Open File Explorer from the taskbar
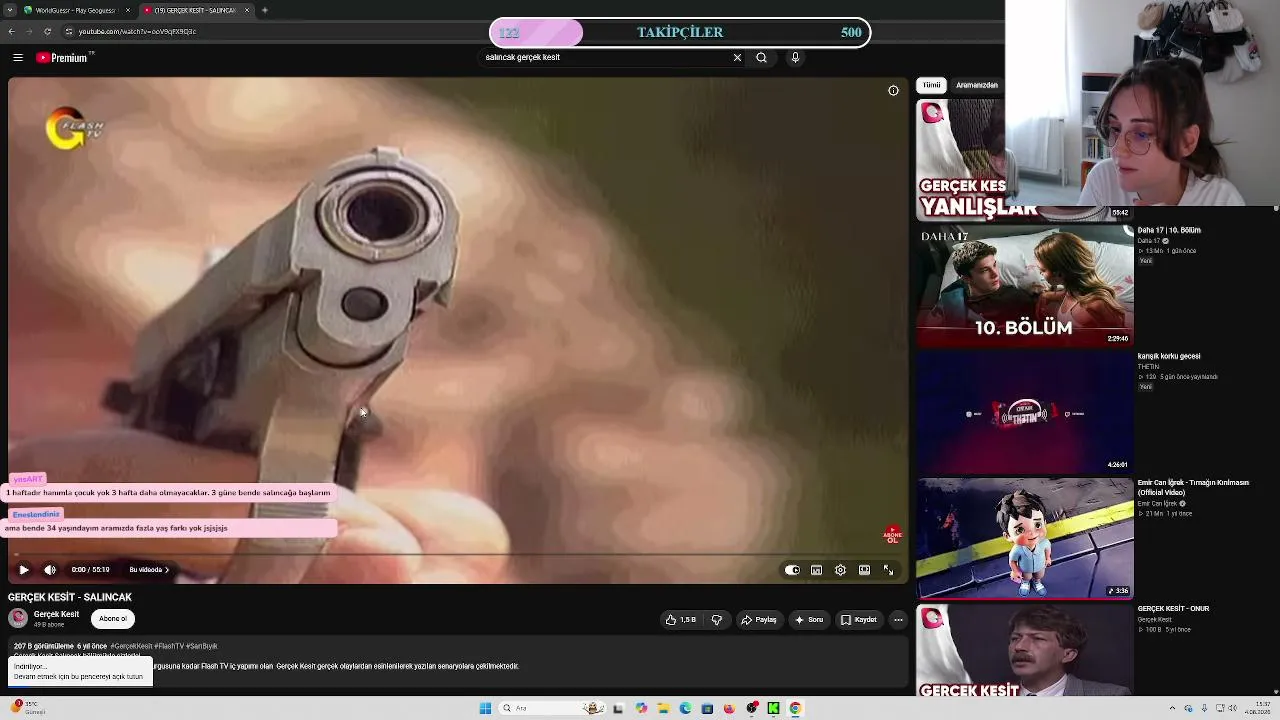1280x720 pixels. pyautogui.click(x=663, y=708)
